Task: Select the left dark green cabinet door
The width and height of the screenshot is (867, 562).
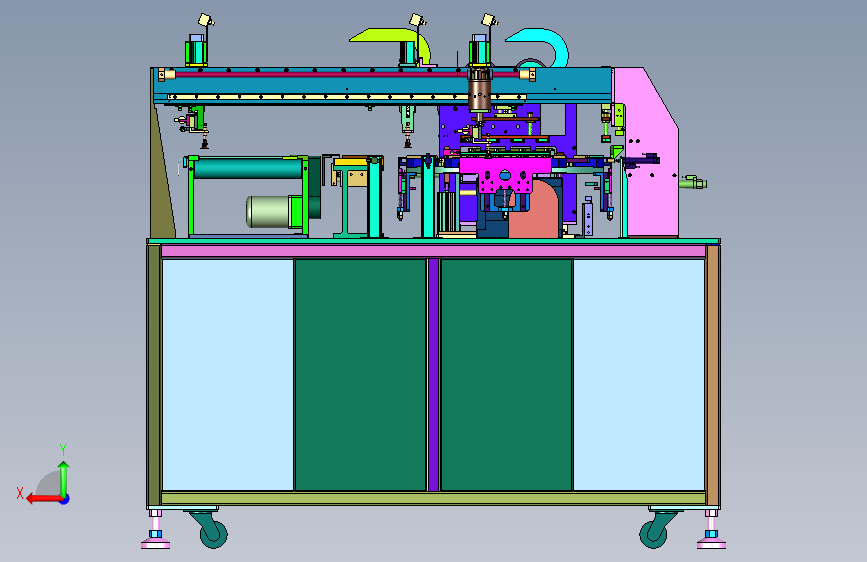Action: (x=361, y=374)
